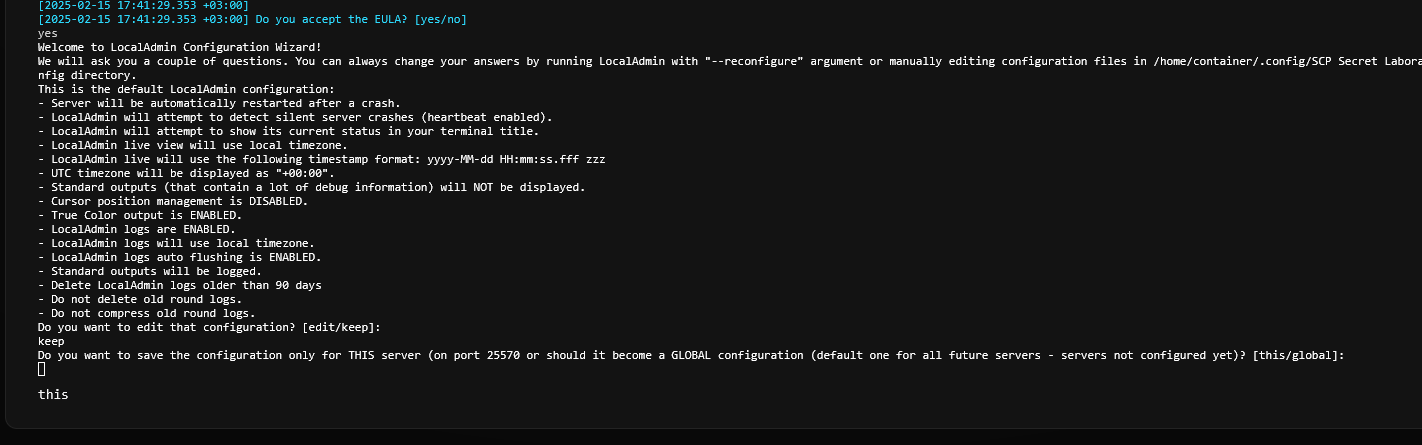The height and width of the screenshot is (445, 1422).
Task: Click the "Do you accept the EULA?" line
Action: coord(252,19)
